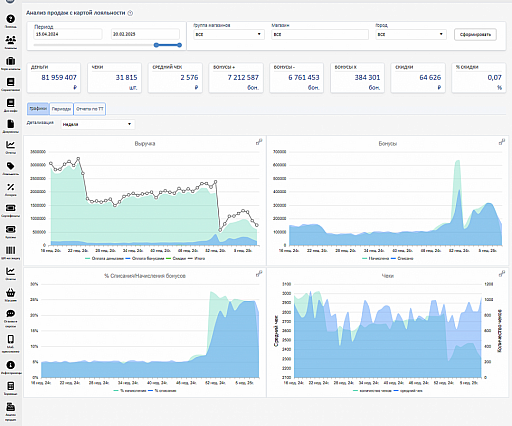Open the chart icon above the tag icon
The width and height of the screenshot is (512, 426).
11,145
